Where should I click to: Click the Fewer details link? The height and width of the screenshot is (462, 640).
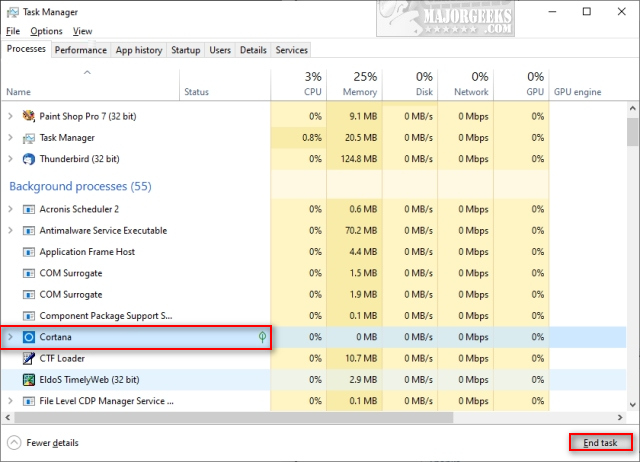click(52, 443)
